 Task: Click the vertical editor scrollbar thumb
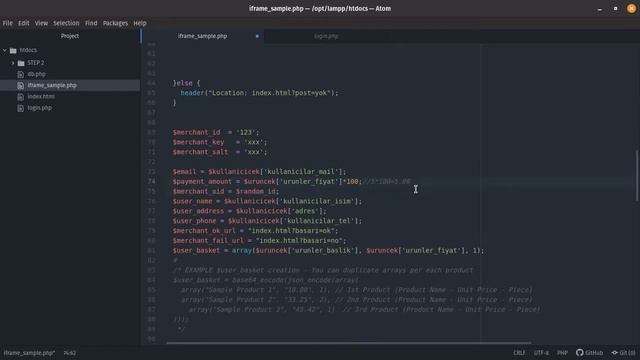click(637, 176)
